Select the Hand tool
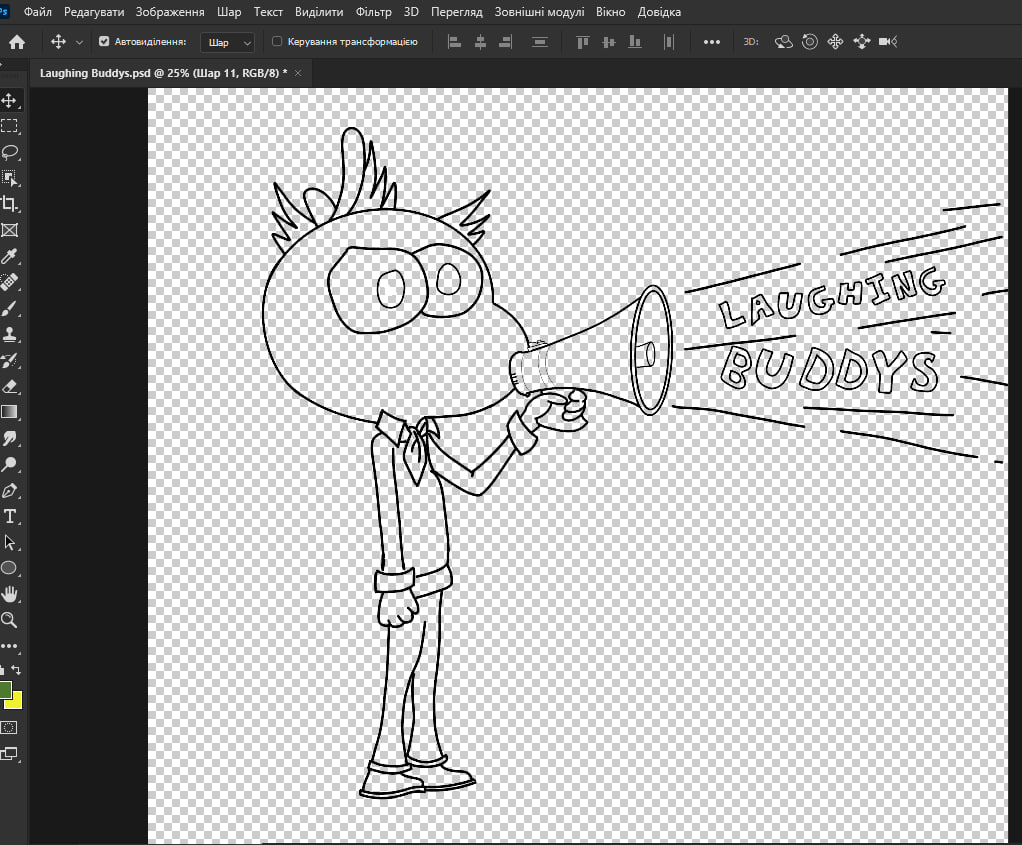1022x845 pixels. point(9,594)
